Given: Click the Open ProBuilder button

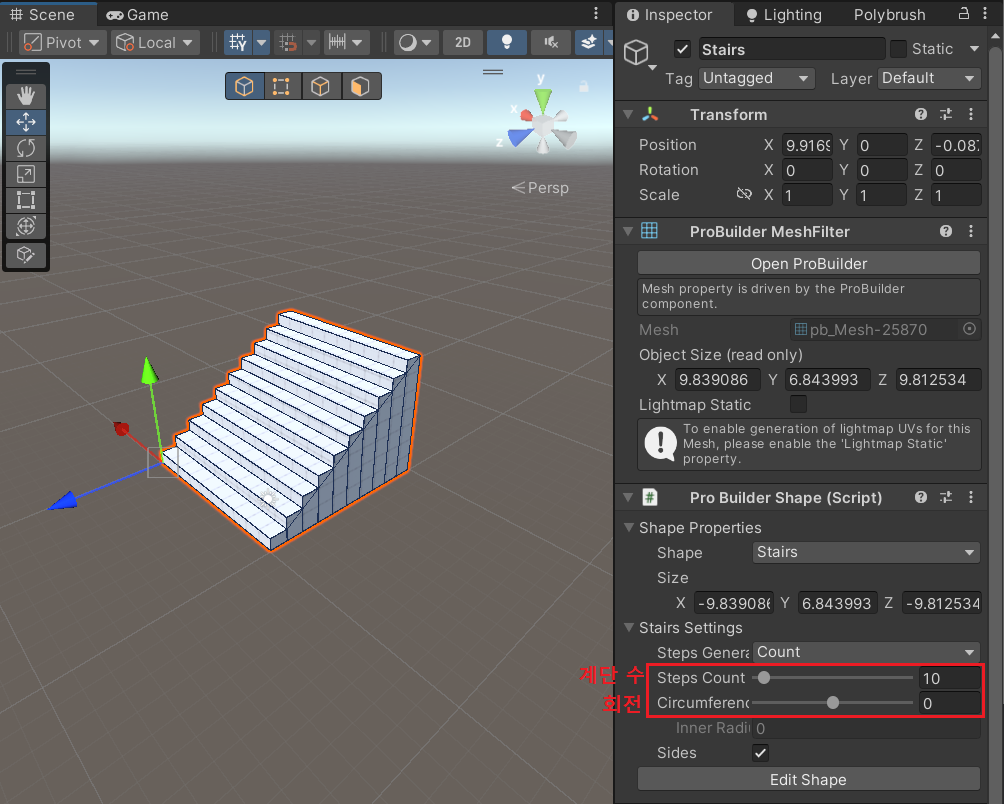Looking at the screenshot, I should point(809,263).
